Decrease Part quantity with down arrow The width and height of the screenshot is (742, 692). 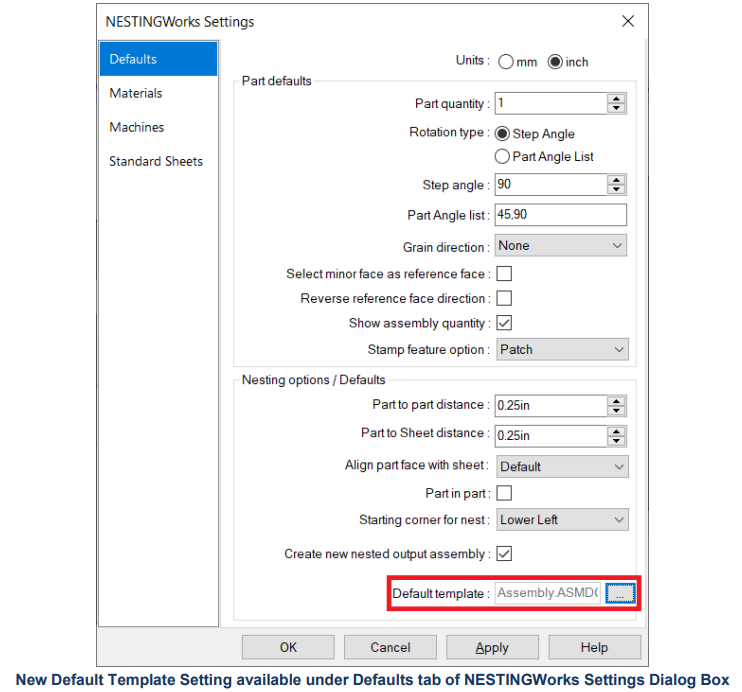[x=616, y=108]
